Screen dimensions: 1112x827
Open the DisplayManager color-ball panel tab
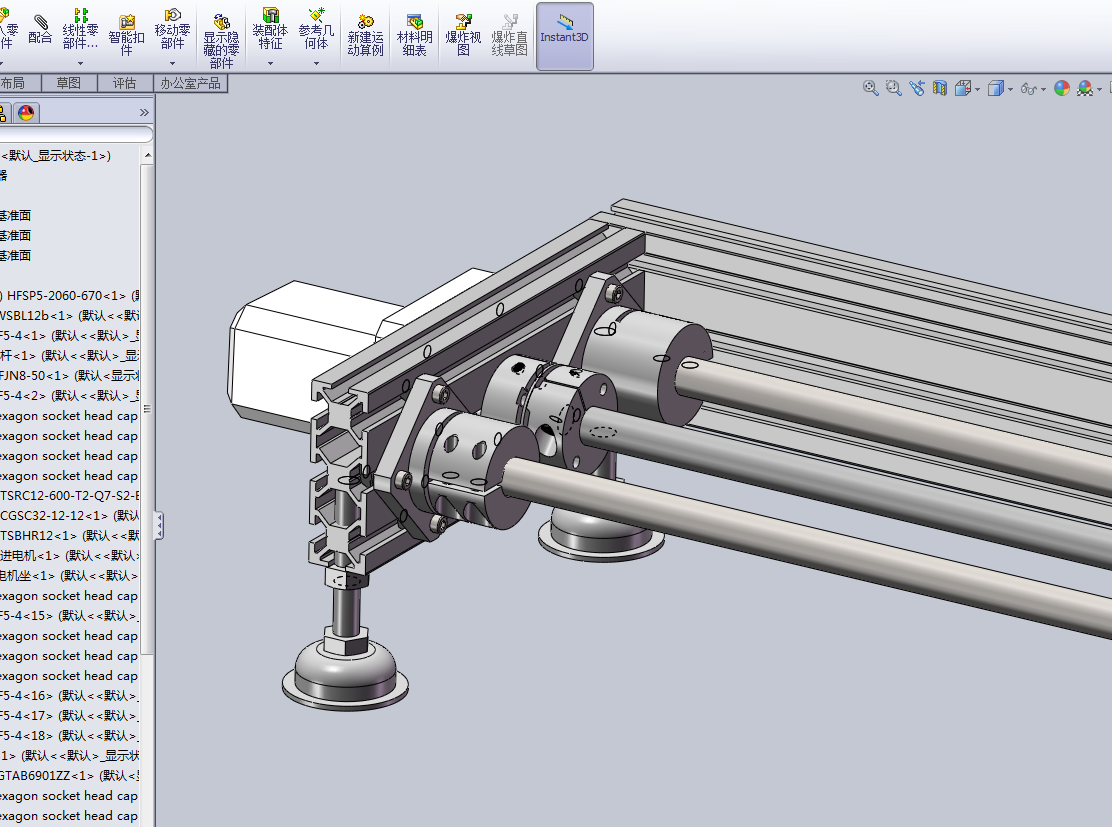coord(26,113)
